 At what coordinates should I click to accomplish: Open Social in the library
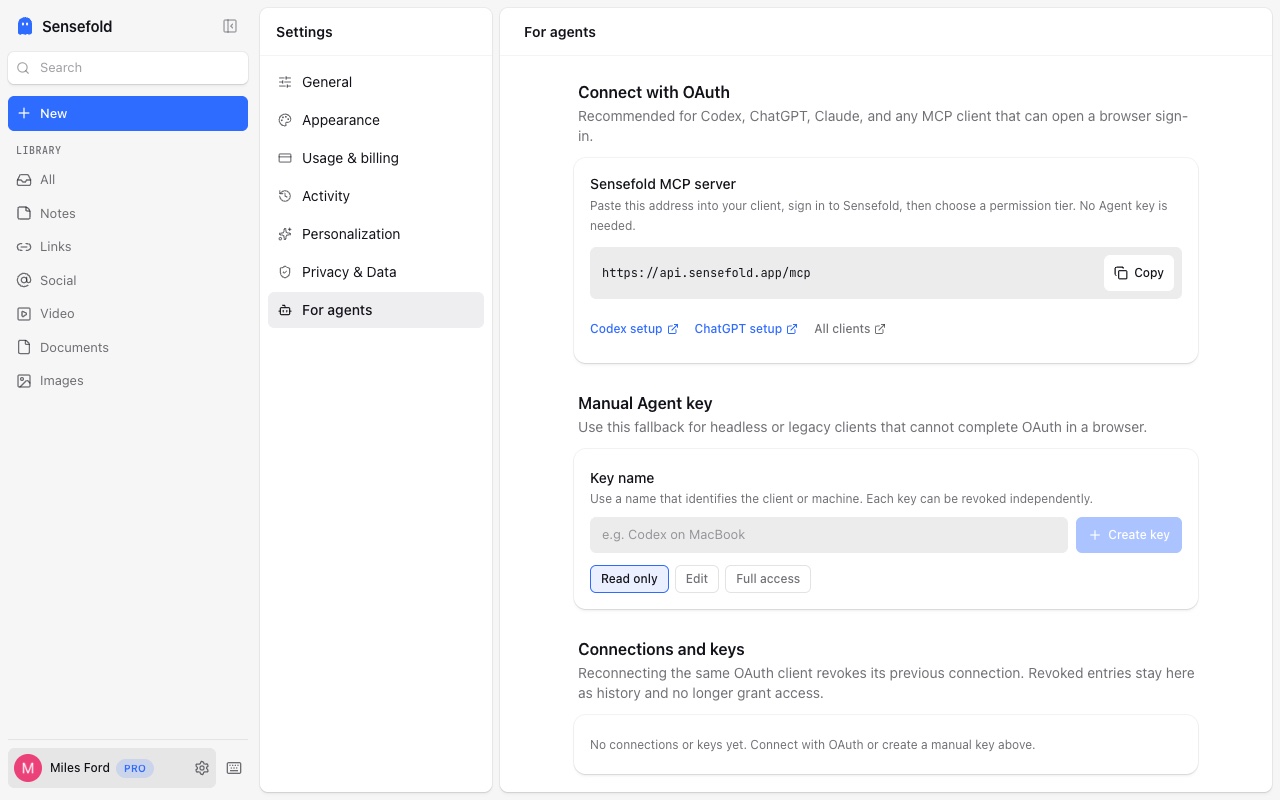128,281
